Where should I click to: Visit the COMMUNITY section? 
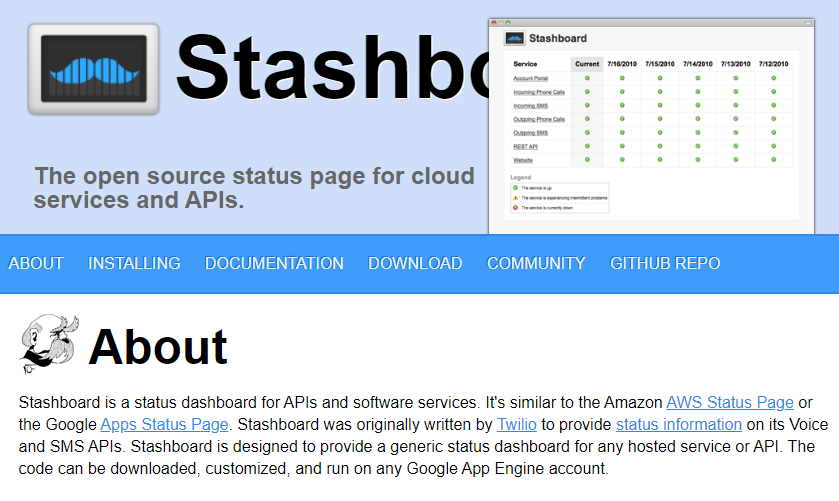[536, 263]
